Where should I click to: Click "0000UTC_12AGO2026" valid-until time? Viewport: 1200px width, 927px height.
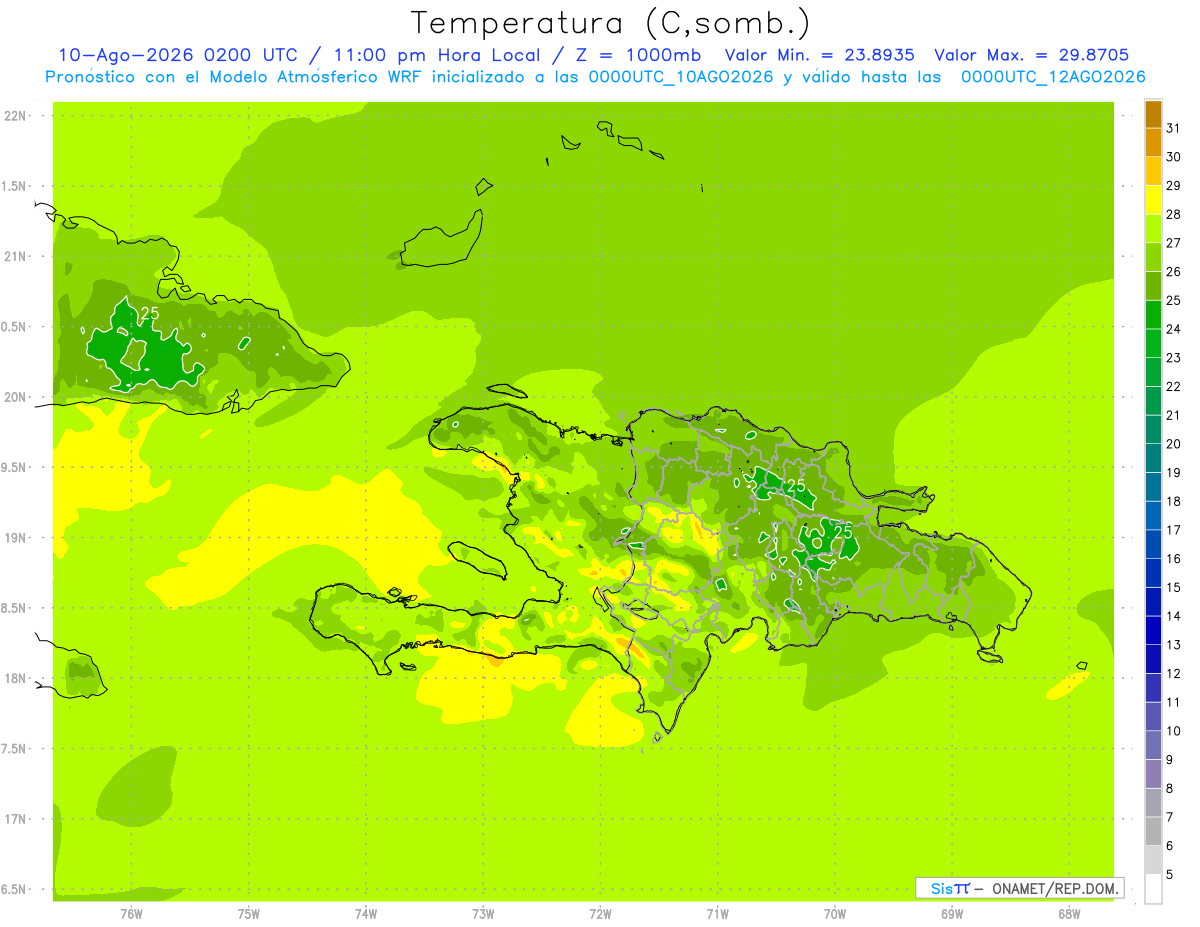pos(1053,77)
